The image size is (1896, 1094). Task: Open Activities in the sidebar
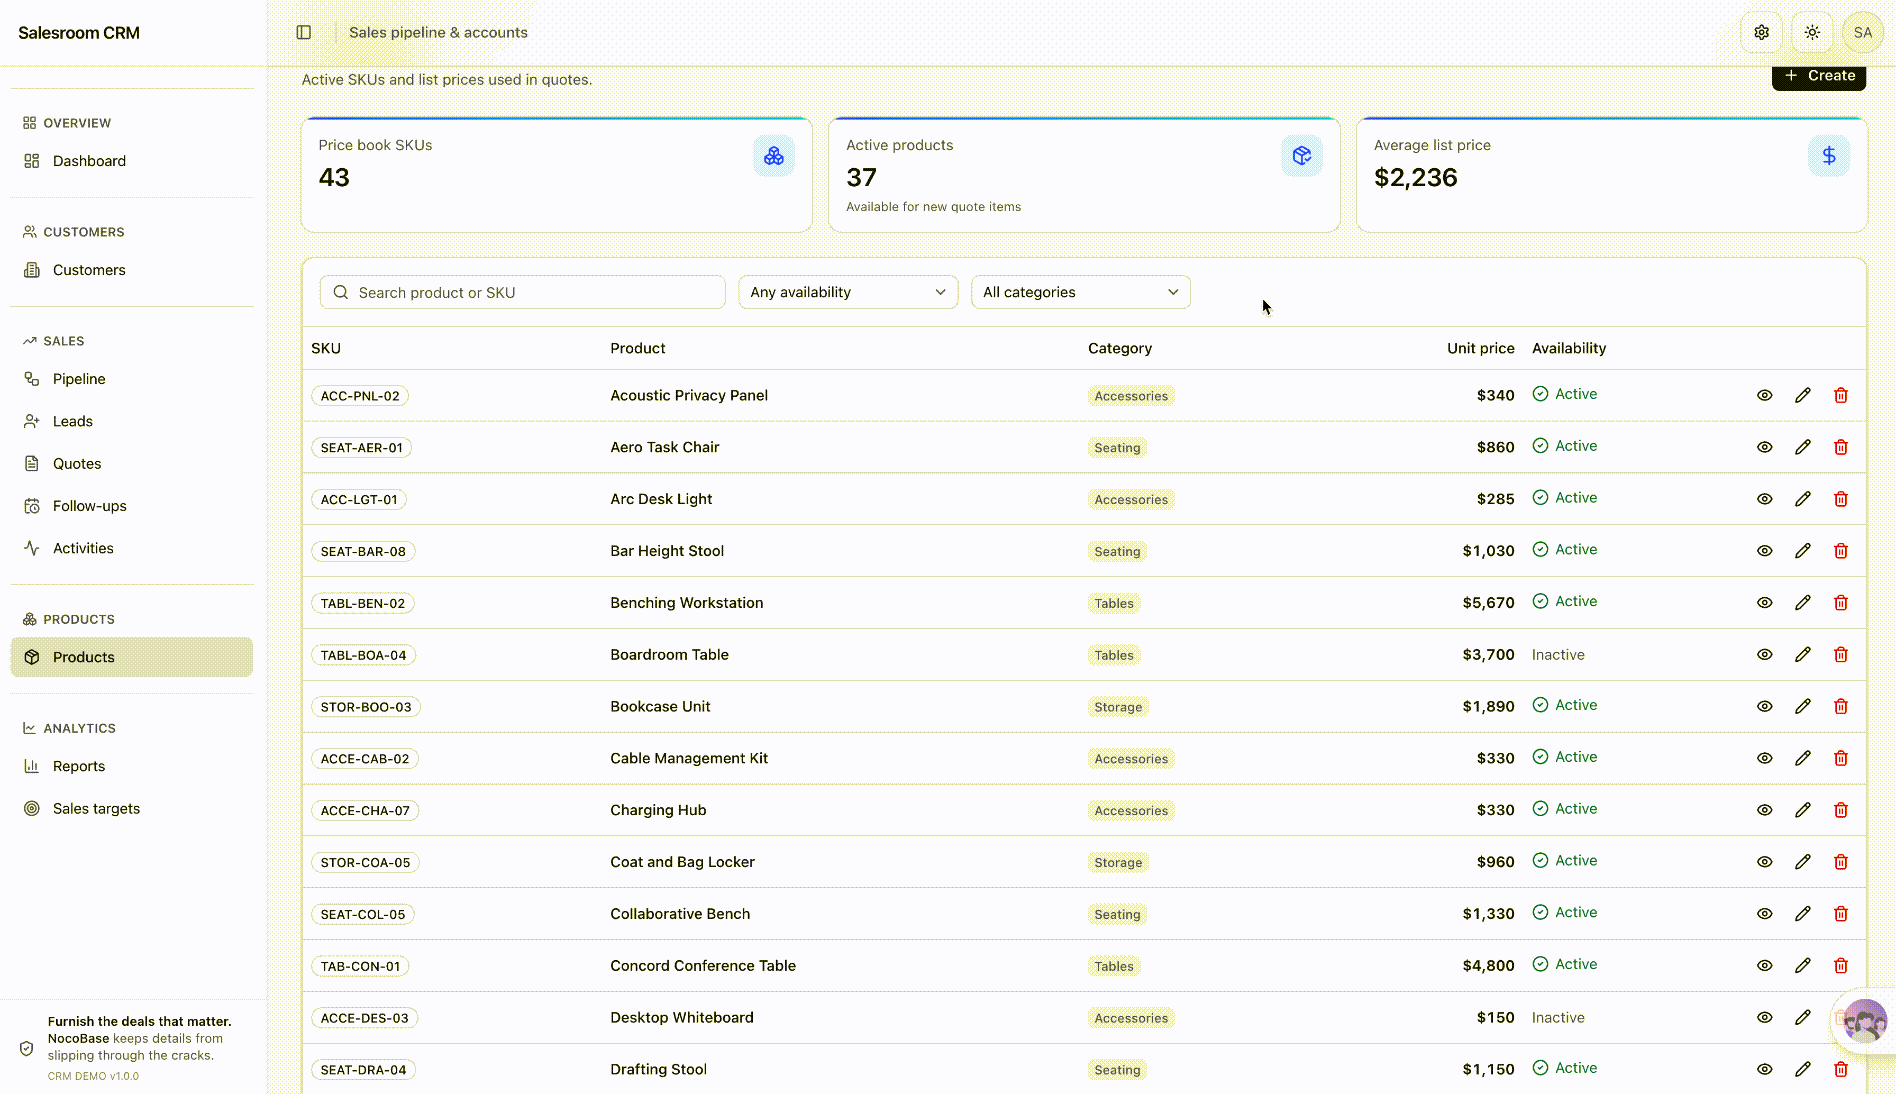[132, 548]
